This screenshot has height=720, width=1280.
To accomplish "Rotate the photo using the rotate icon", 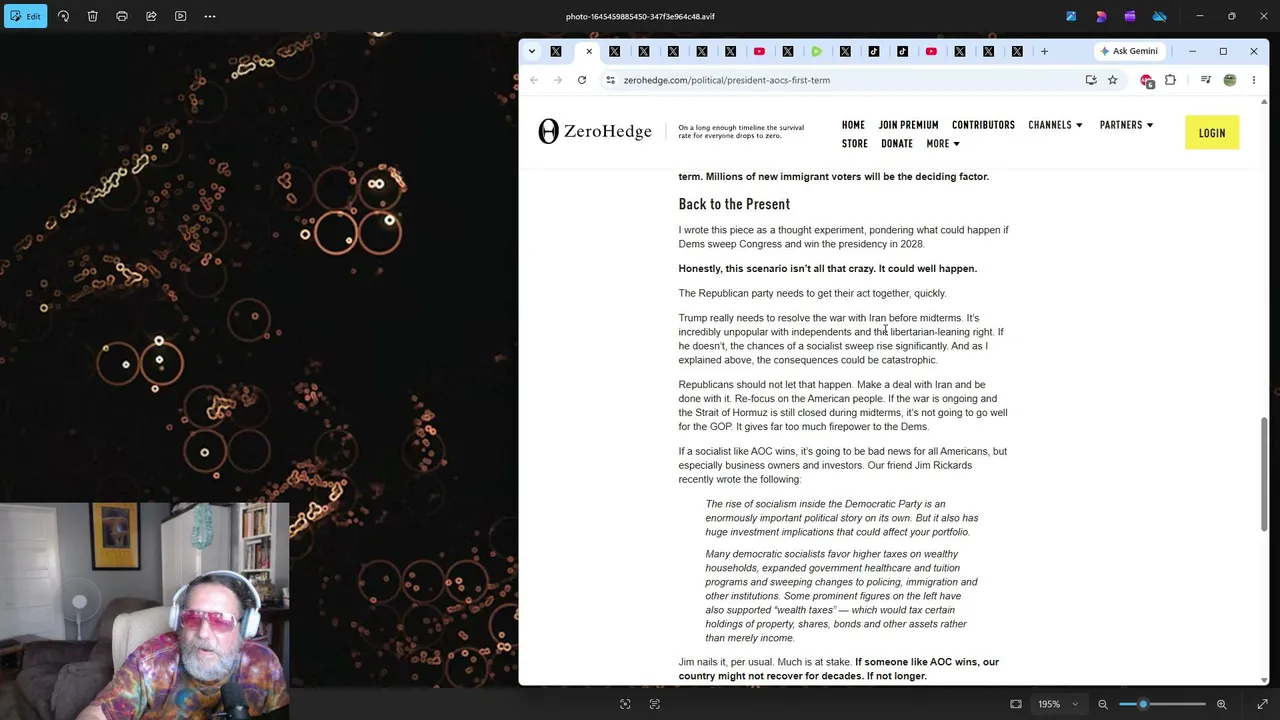I will (63, 16).
